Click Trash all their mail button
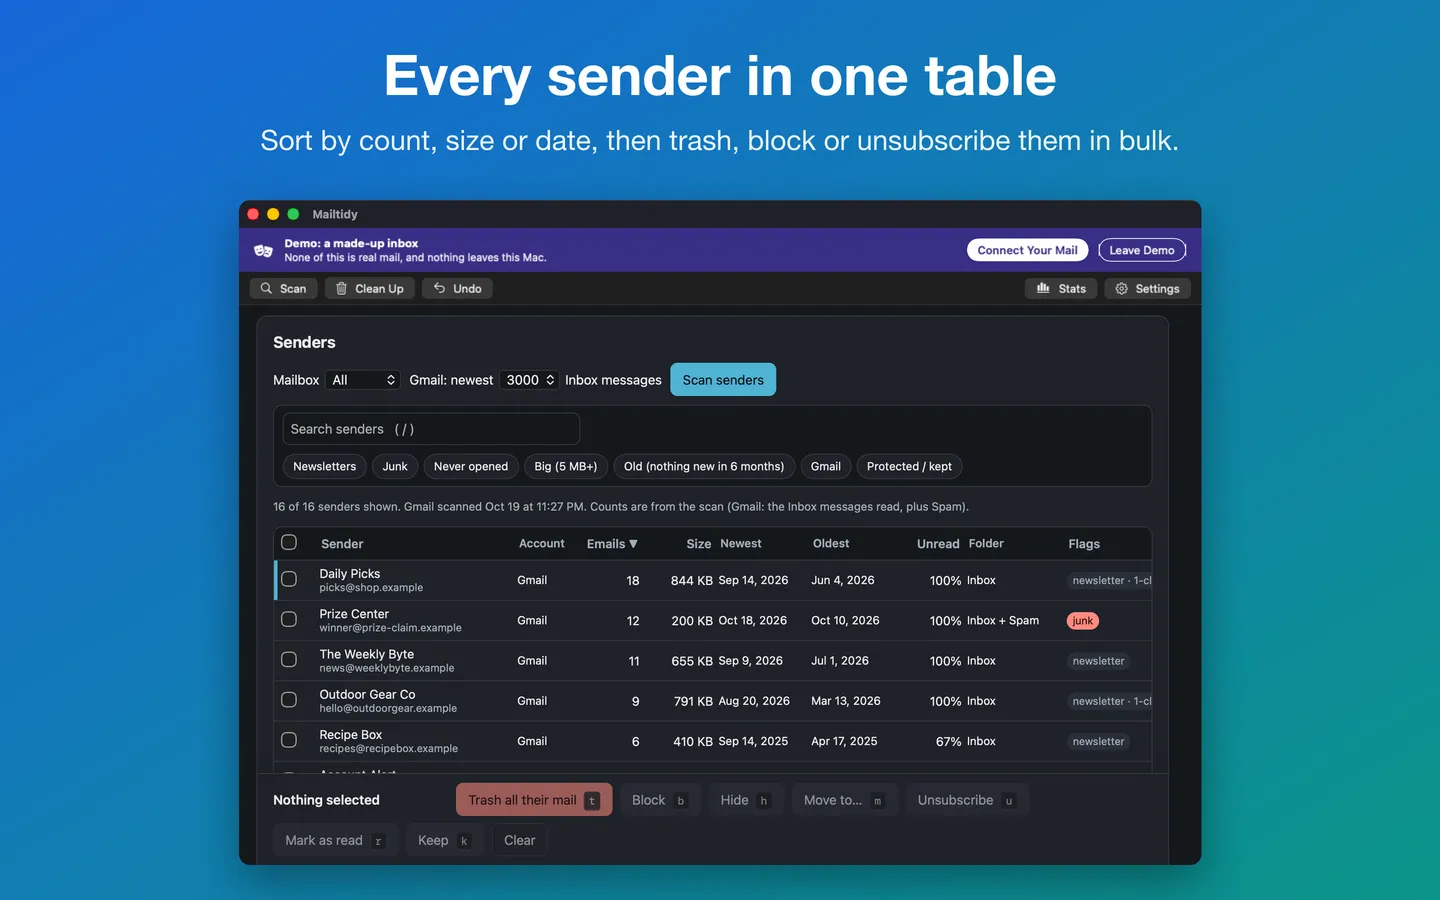The width and height of the screenshot is (1440, 900). (534, 800)
